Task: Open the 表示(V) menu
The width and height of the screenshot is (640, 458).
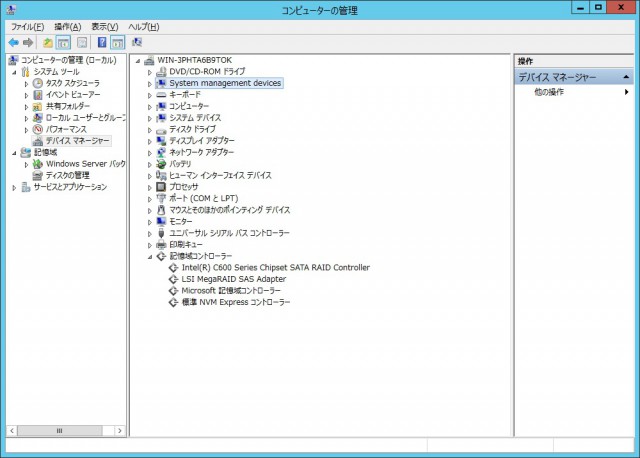Action: [x=105, y=26]
